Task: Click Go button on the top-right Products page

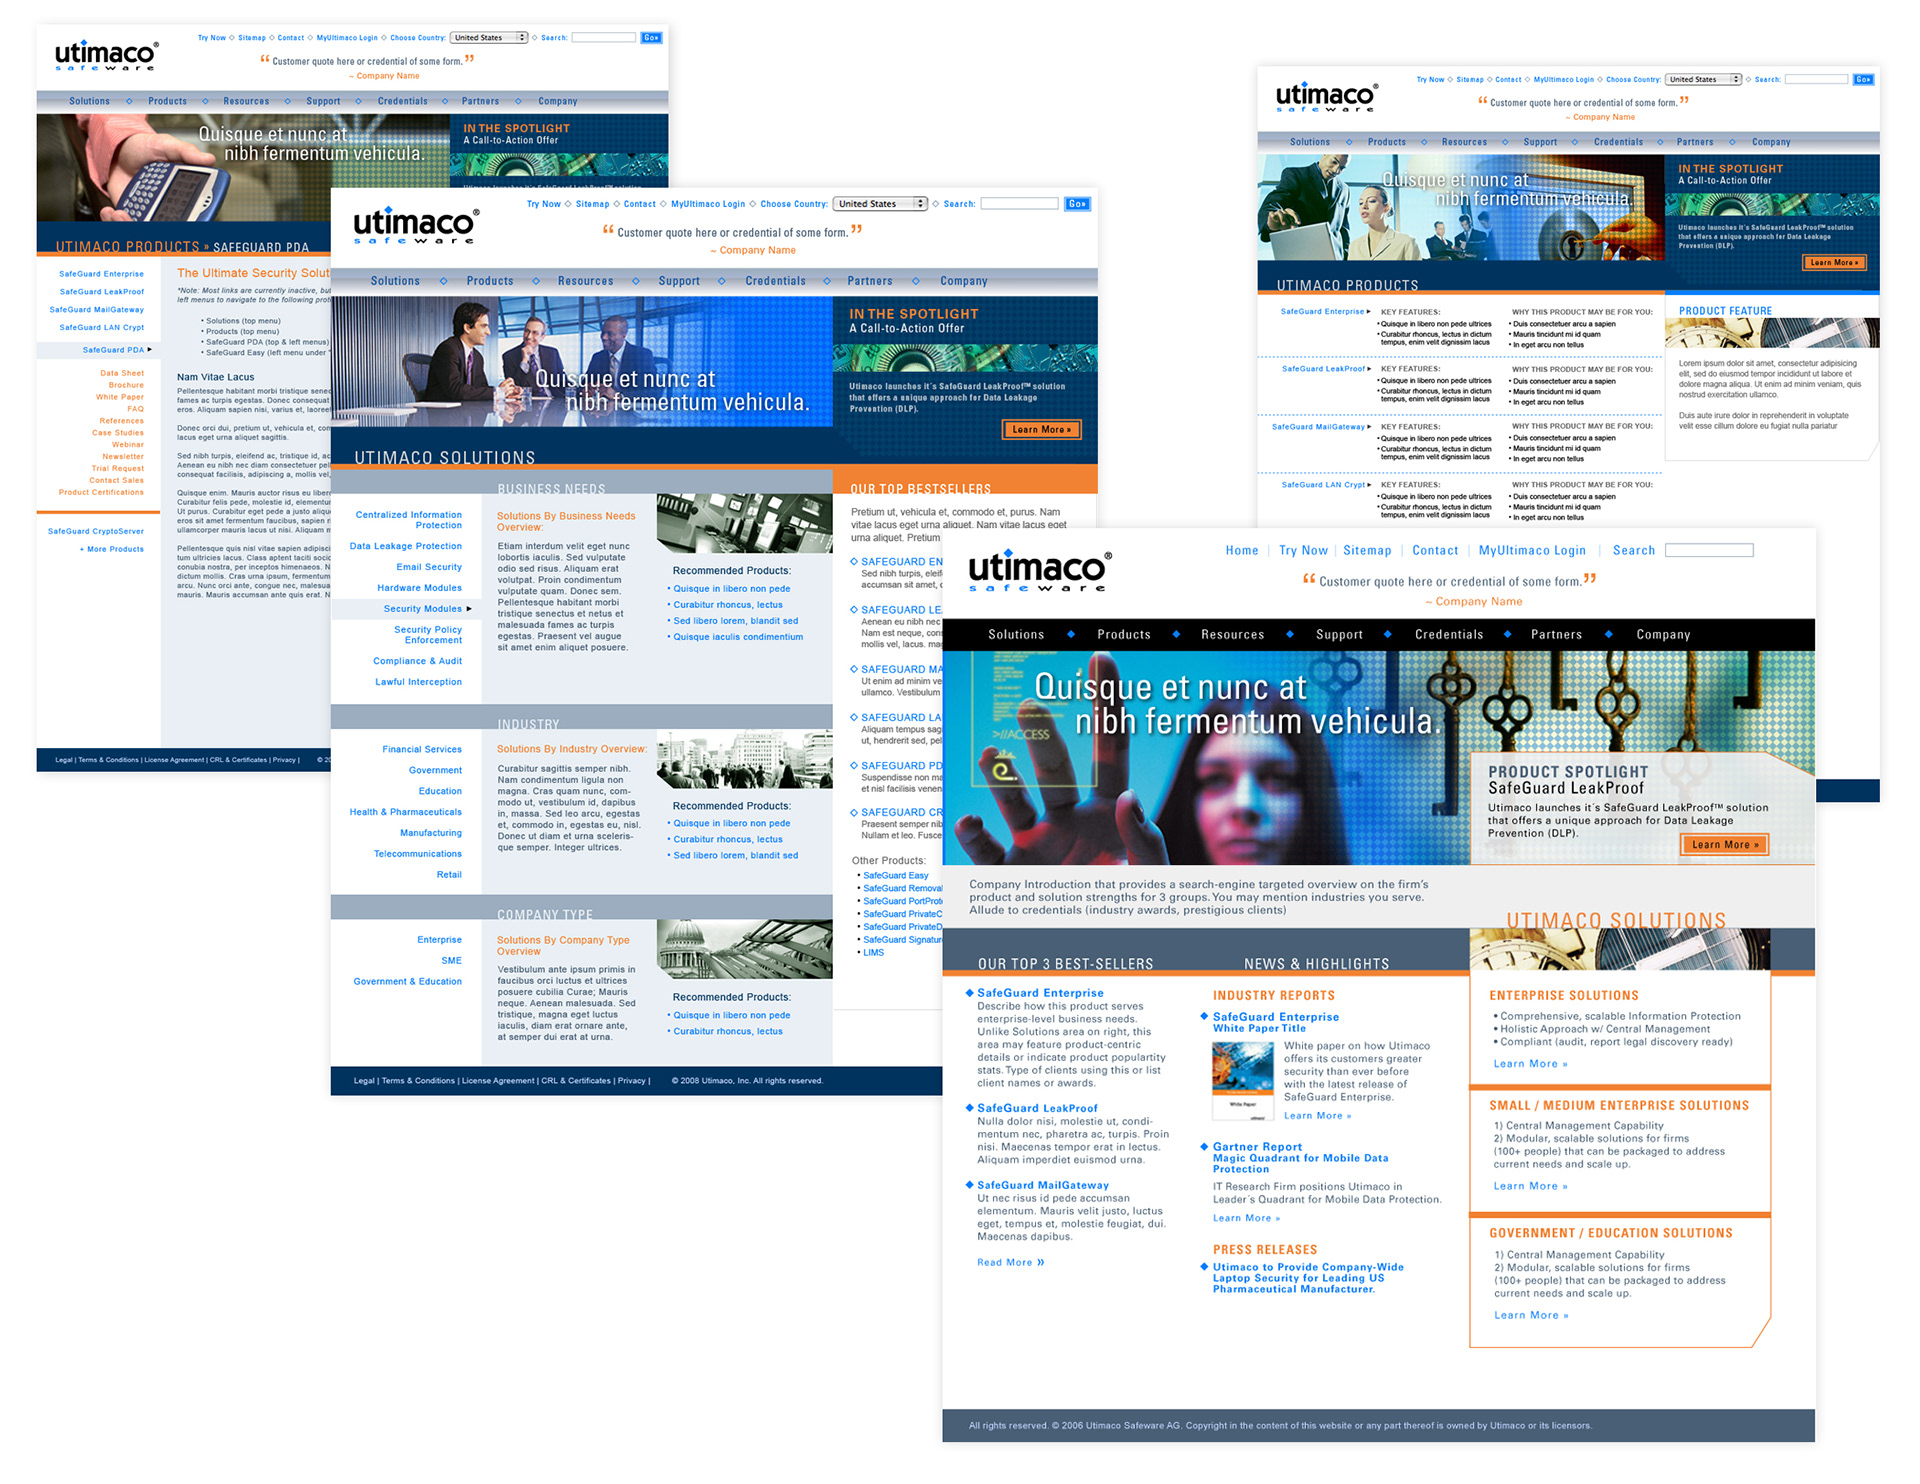Action: pos(1863,80)
